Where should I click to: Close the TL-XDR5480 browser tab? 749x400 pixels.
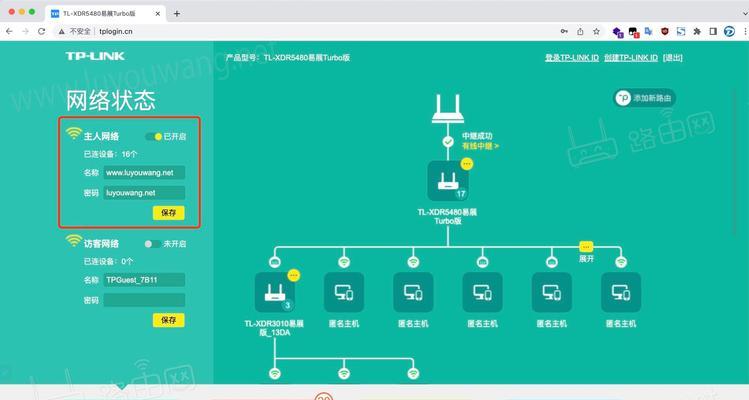[x=158, y=14]
